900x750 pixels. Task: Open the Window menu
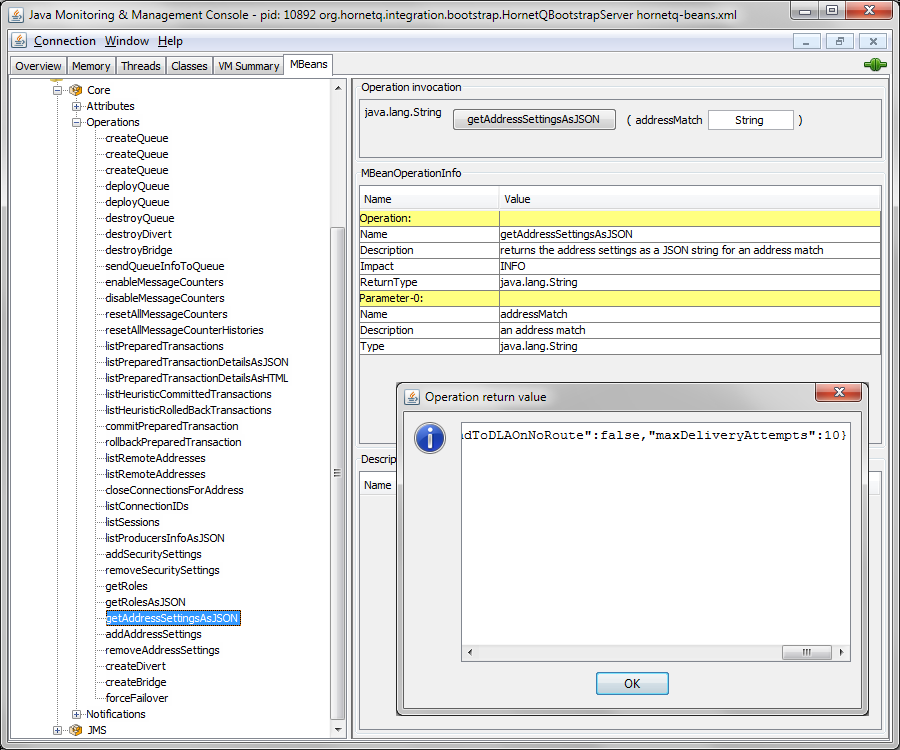(x=127, y=41)
